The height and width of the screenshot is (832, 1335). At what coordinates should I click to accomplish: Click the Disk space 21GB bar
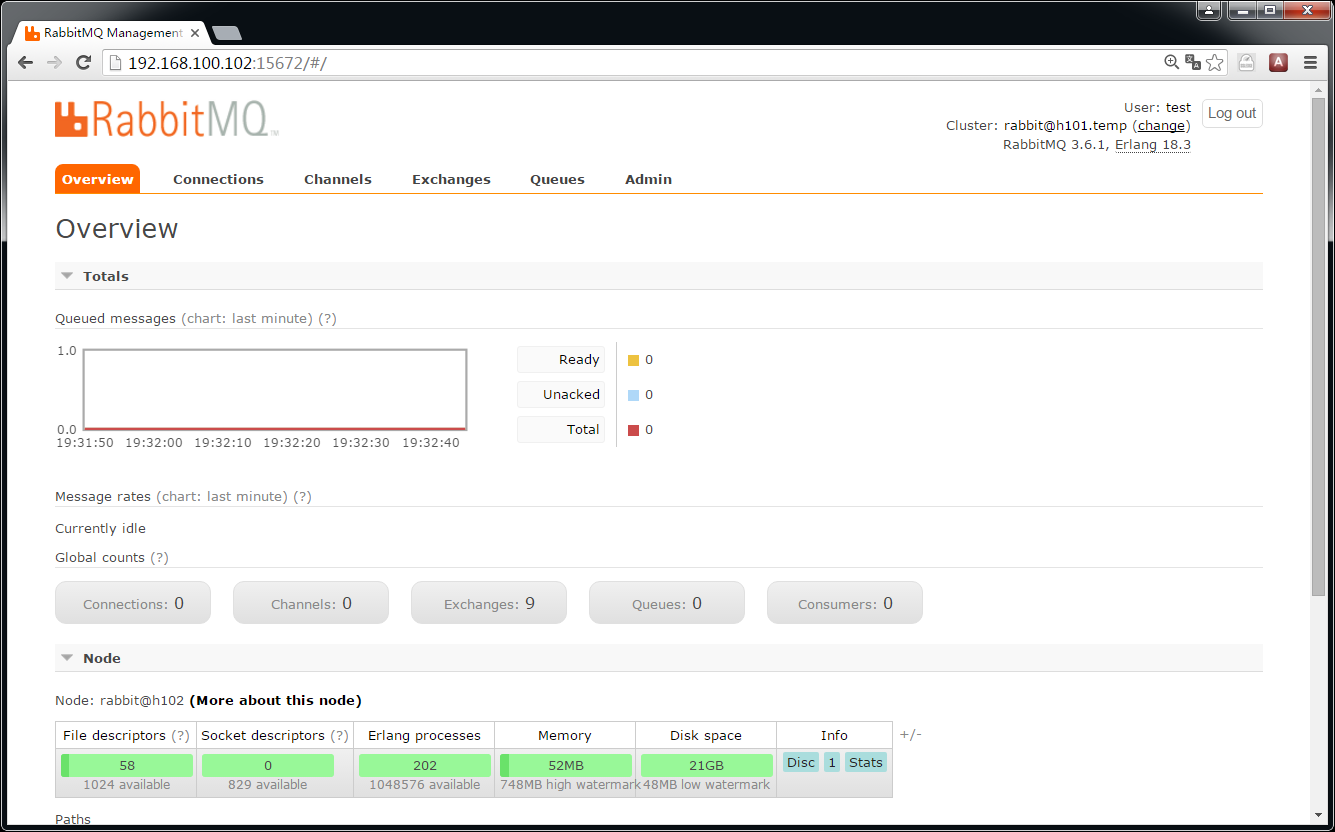707,765
